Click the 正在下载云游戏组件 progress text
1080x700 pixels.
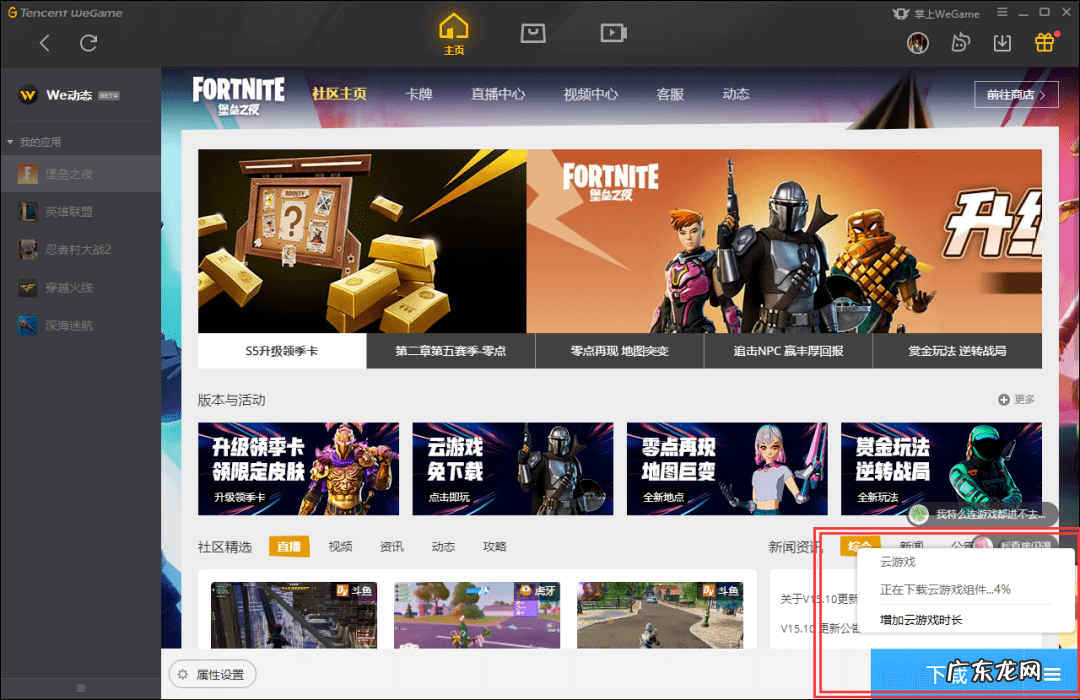point(945,590)
